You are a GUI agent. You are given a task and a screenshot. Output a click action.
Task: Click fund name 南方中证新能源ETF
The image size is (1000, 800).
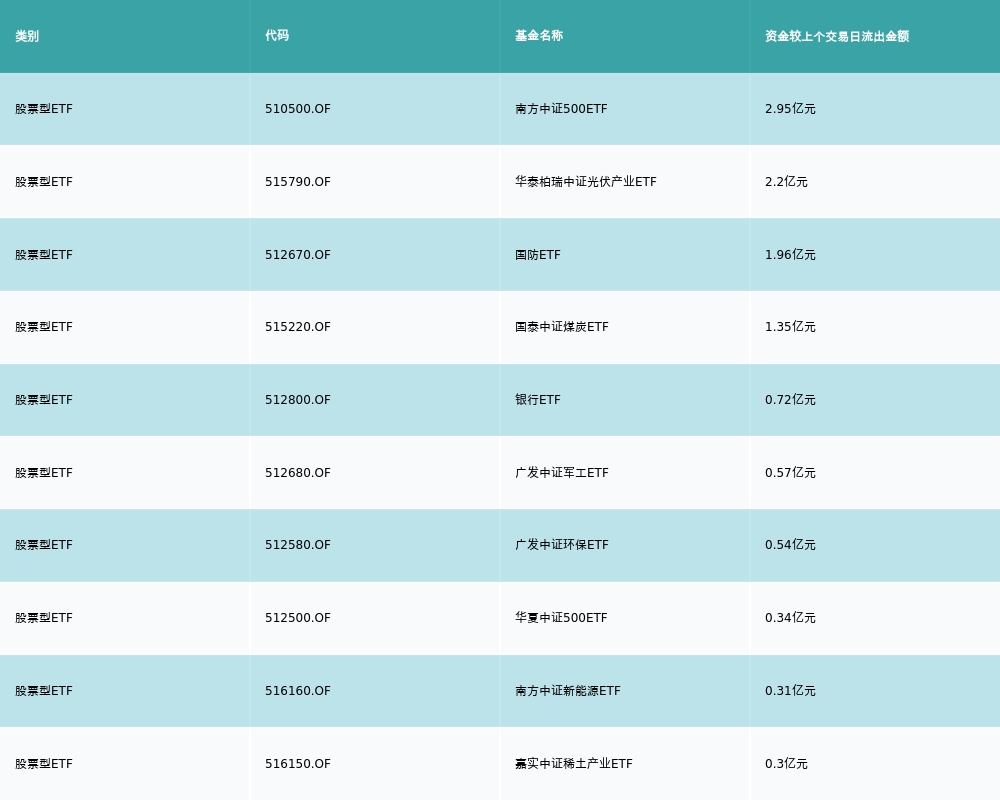(568, 691)
